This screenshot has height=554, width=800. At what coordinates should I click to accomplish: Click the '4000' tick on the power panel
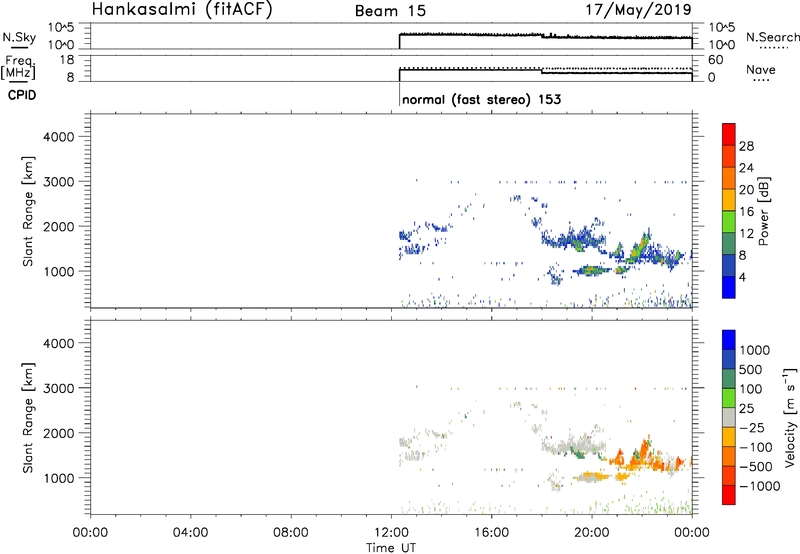pyautogui.click(x=58, y=137)
